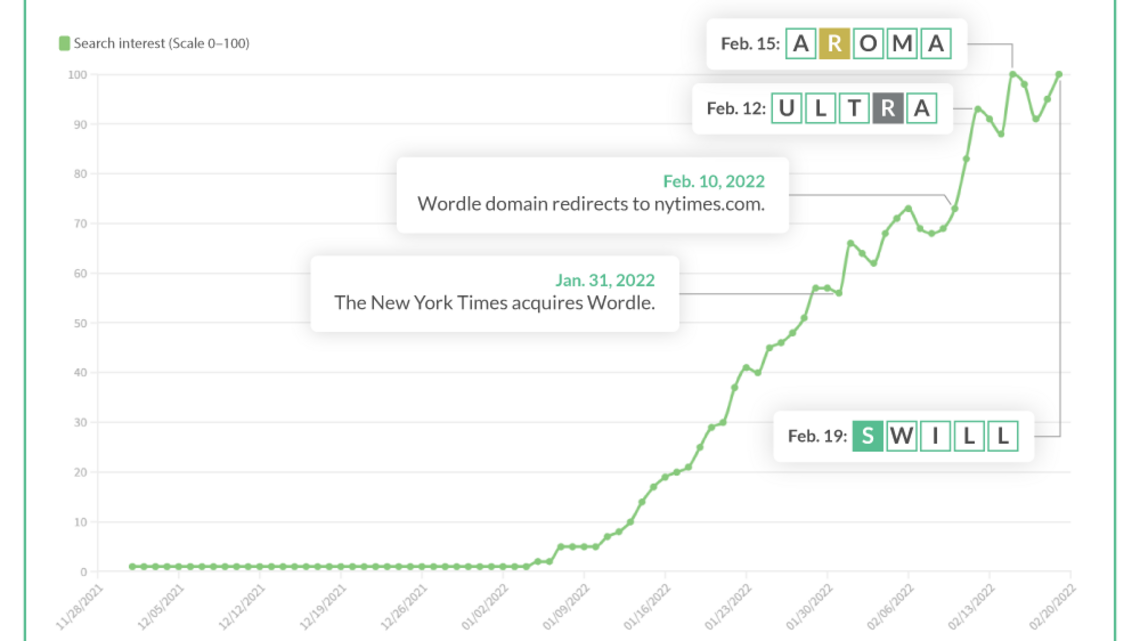Screen dimensions: 1140x641
Task: Click the green S tile in SWILL
Action: tap(867, 436)
